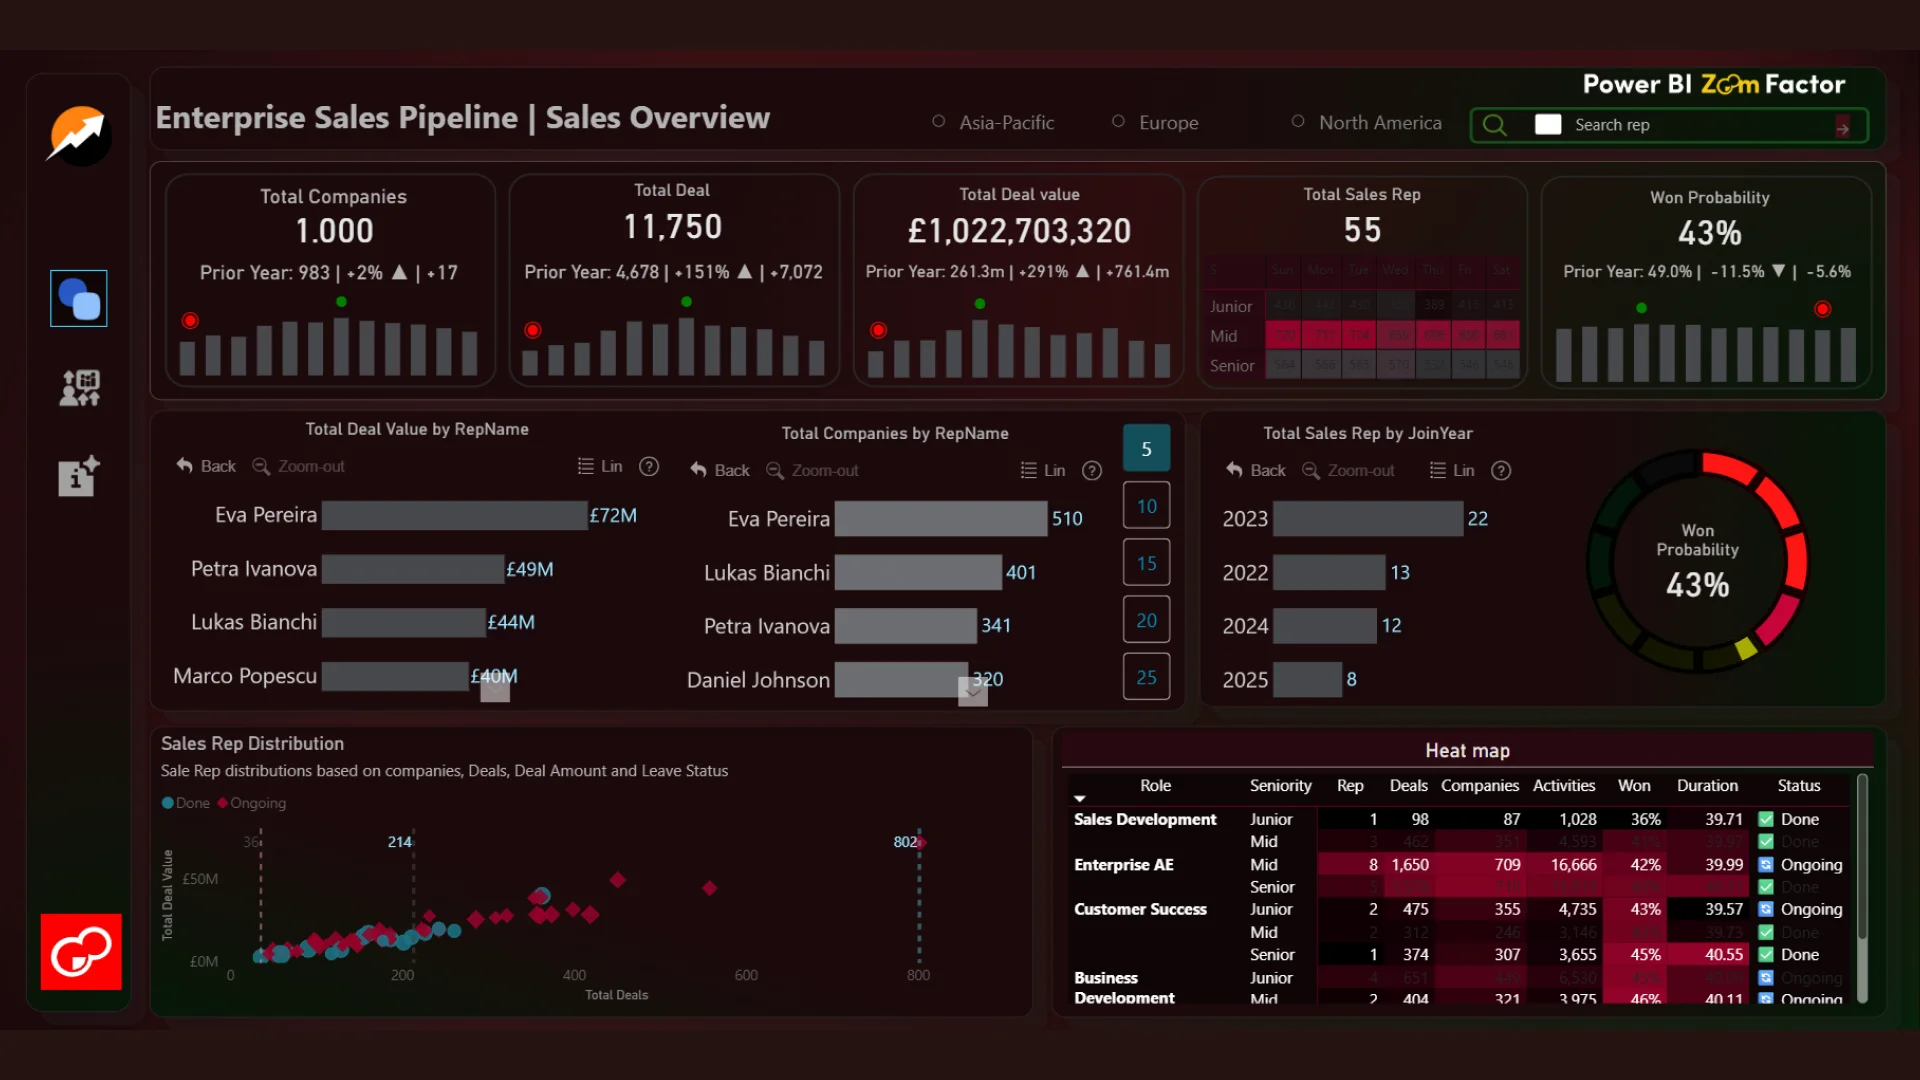Click help icon on Total Deal Value chart
This screenshot has width=1920, height=1080.
point(649,467)
